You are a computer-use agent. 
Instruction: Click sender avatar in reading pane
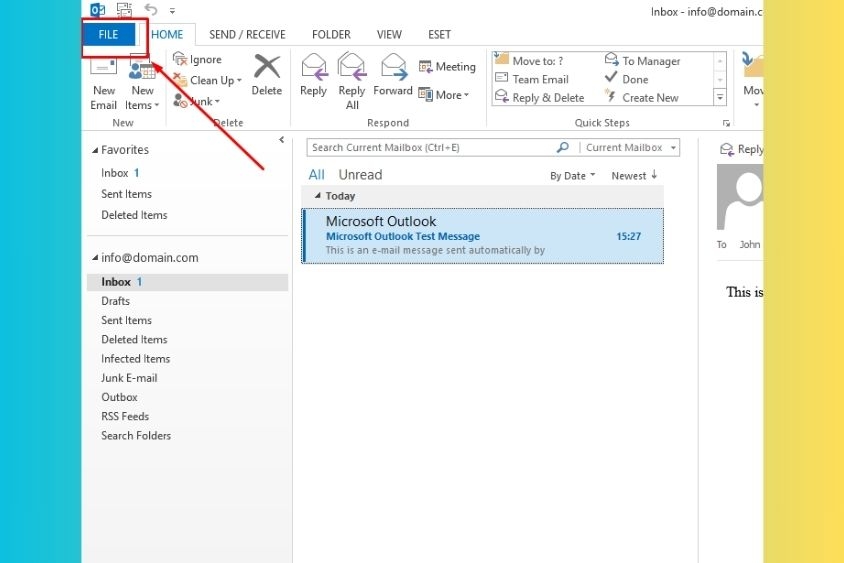click(x=740, y=197)
